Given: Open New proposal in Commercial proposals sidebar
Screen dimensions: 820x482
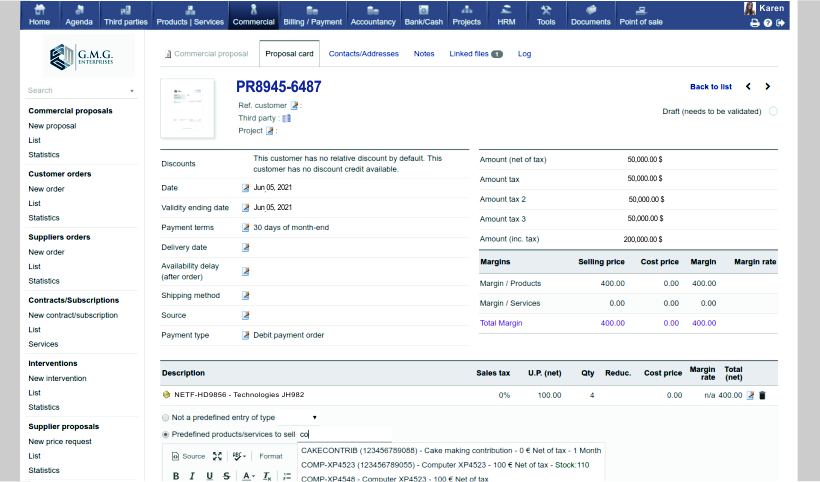Looking at the screenshot, I should [x=52, y=126].
